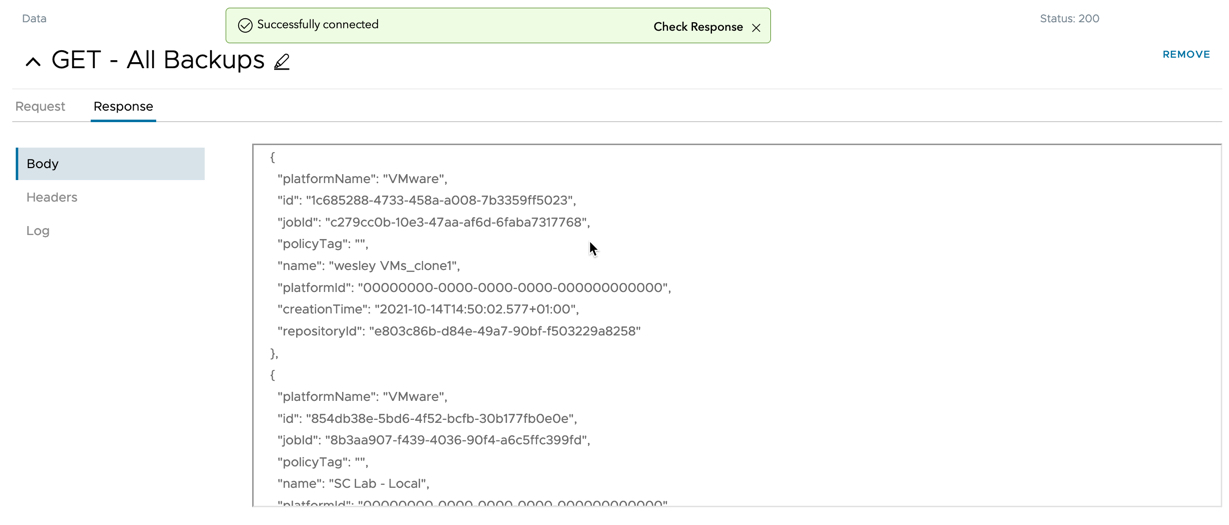
Task: Click the second platformName VMware line
Action: [362, 397]
